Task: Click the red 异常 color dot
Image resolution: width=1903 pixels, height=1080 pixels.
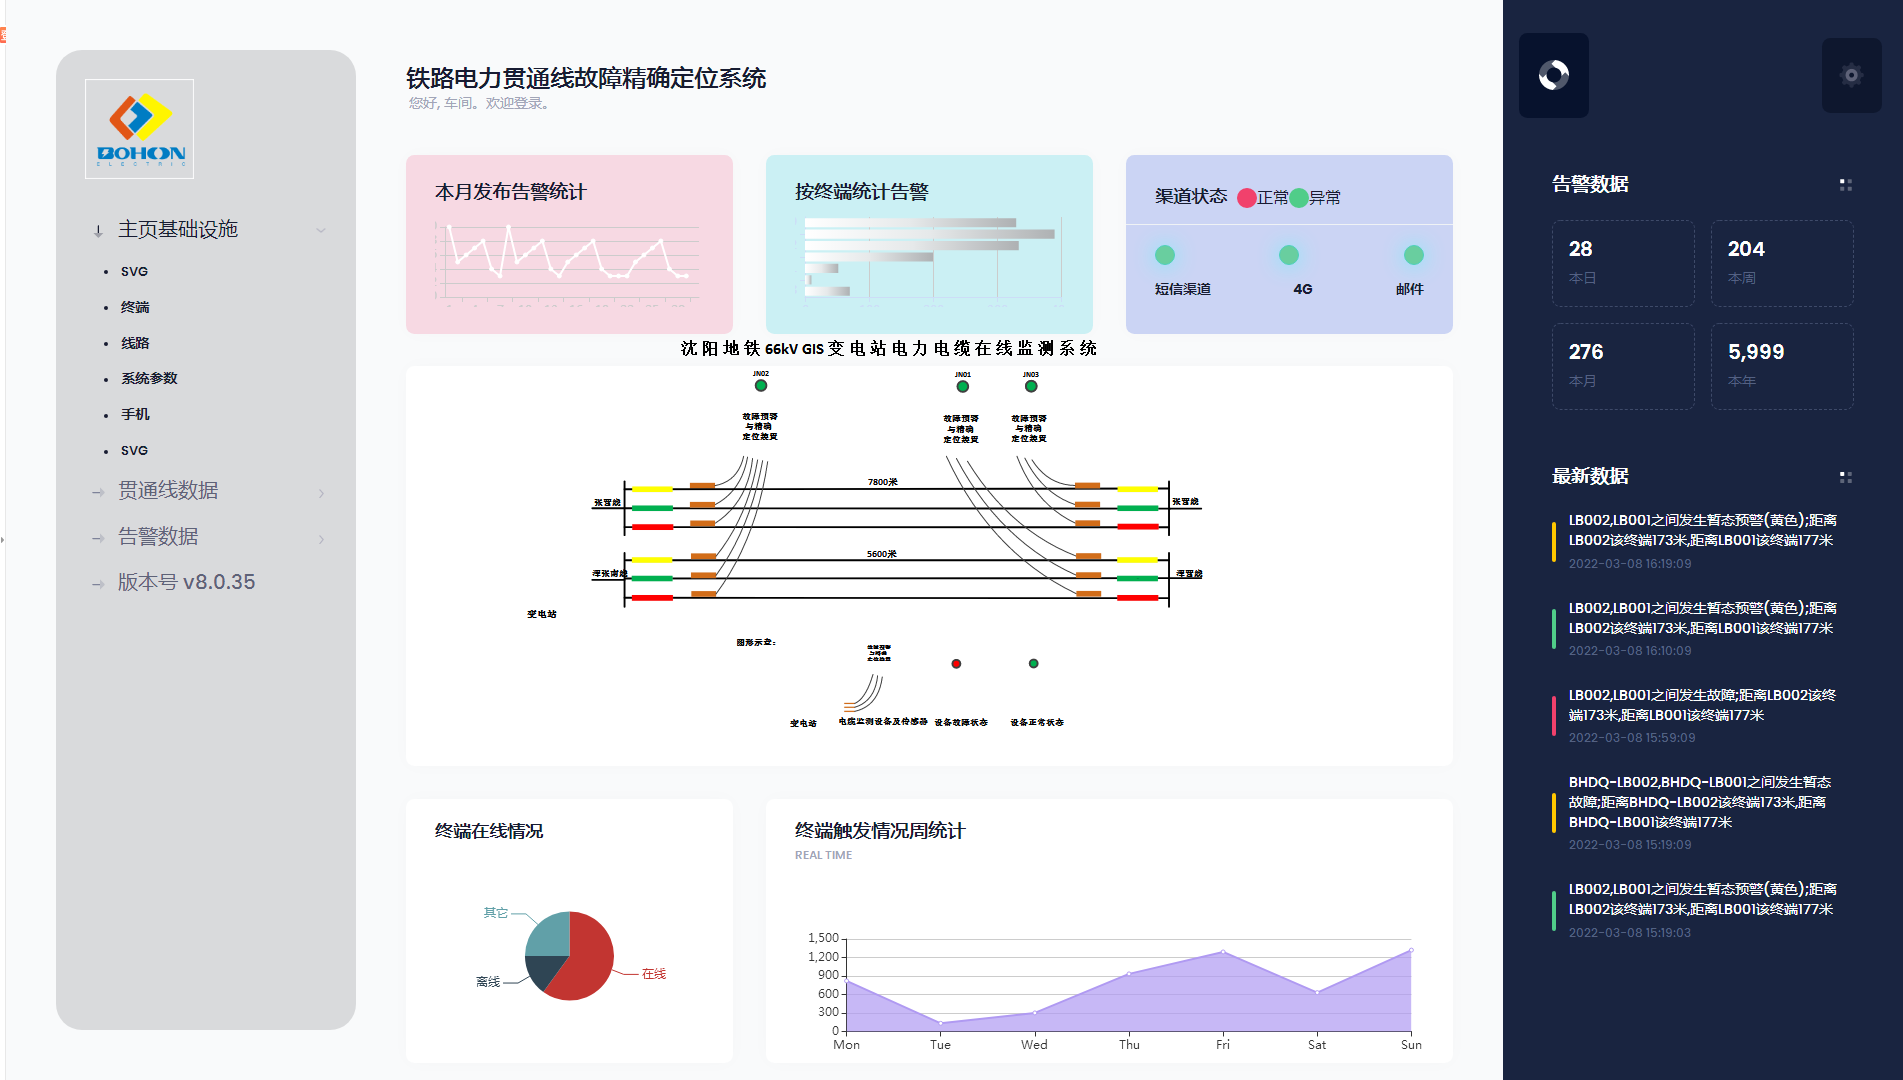Action: (x=1246, y=197)
